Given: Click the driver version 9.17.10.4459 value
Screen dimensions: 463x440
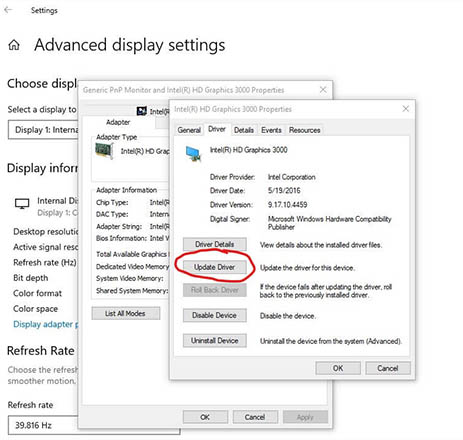Looking at the screenshot, I should click(287, 205).
